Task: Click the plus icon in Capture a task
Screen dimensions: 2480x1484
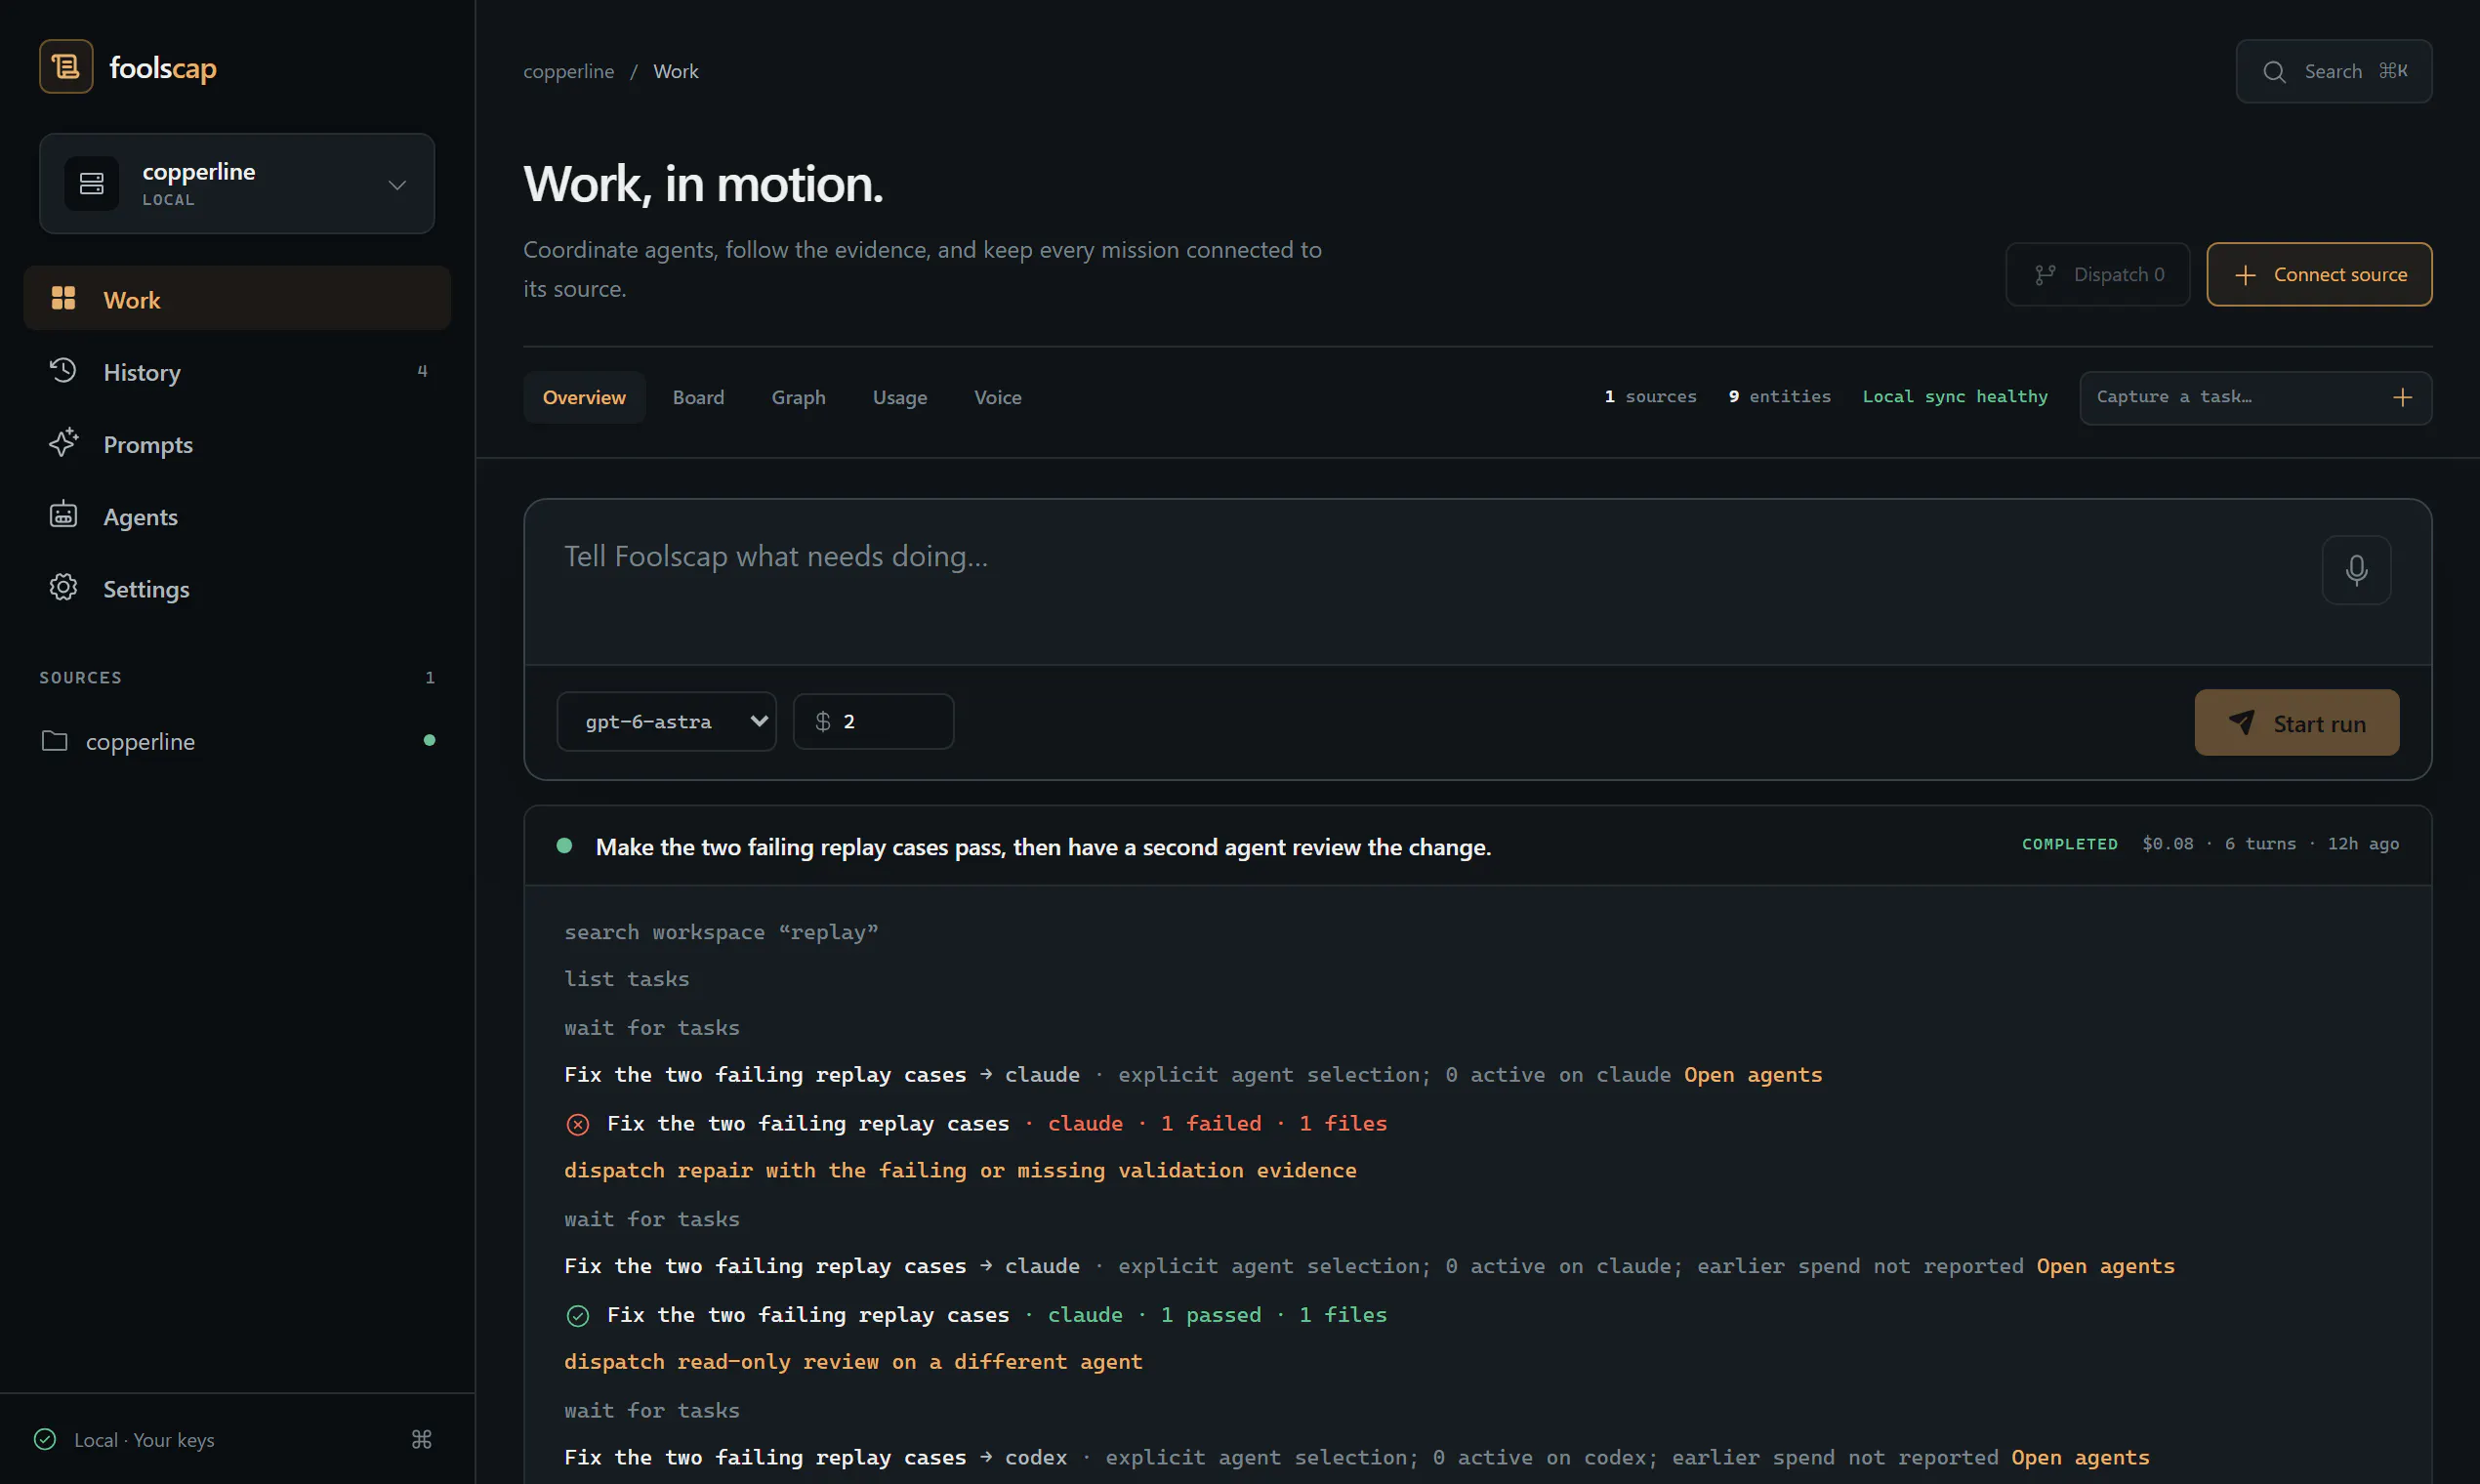Action: point(2402,398)
